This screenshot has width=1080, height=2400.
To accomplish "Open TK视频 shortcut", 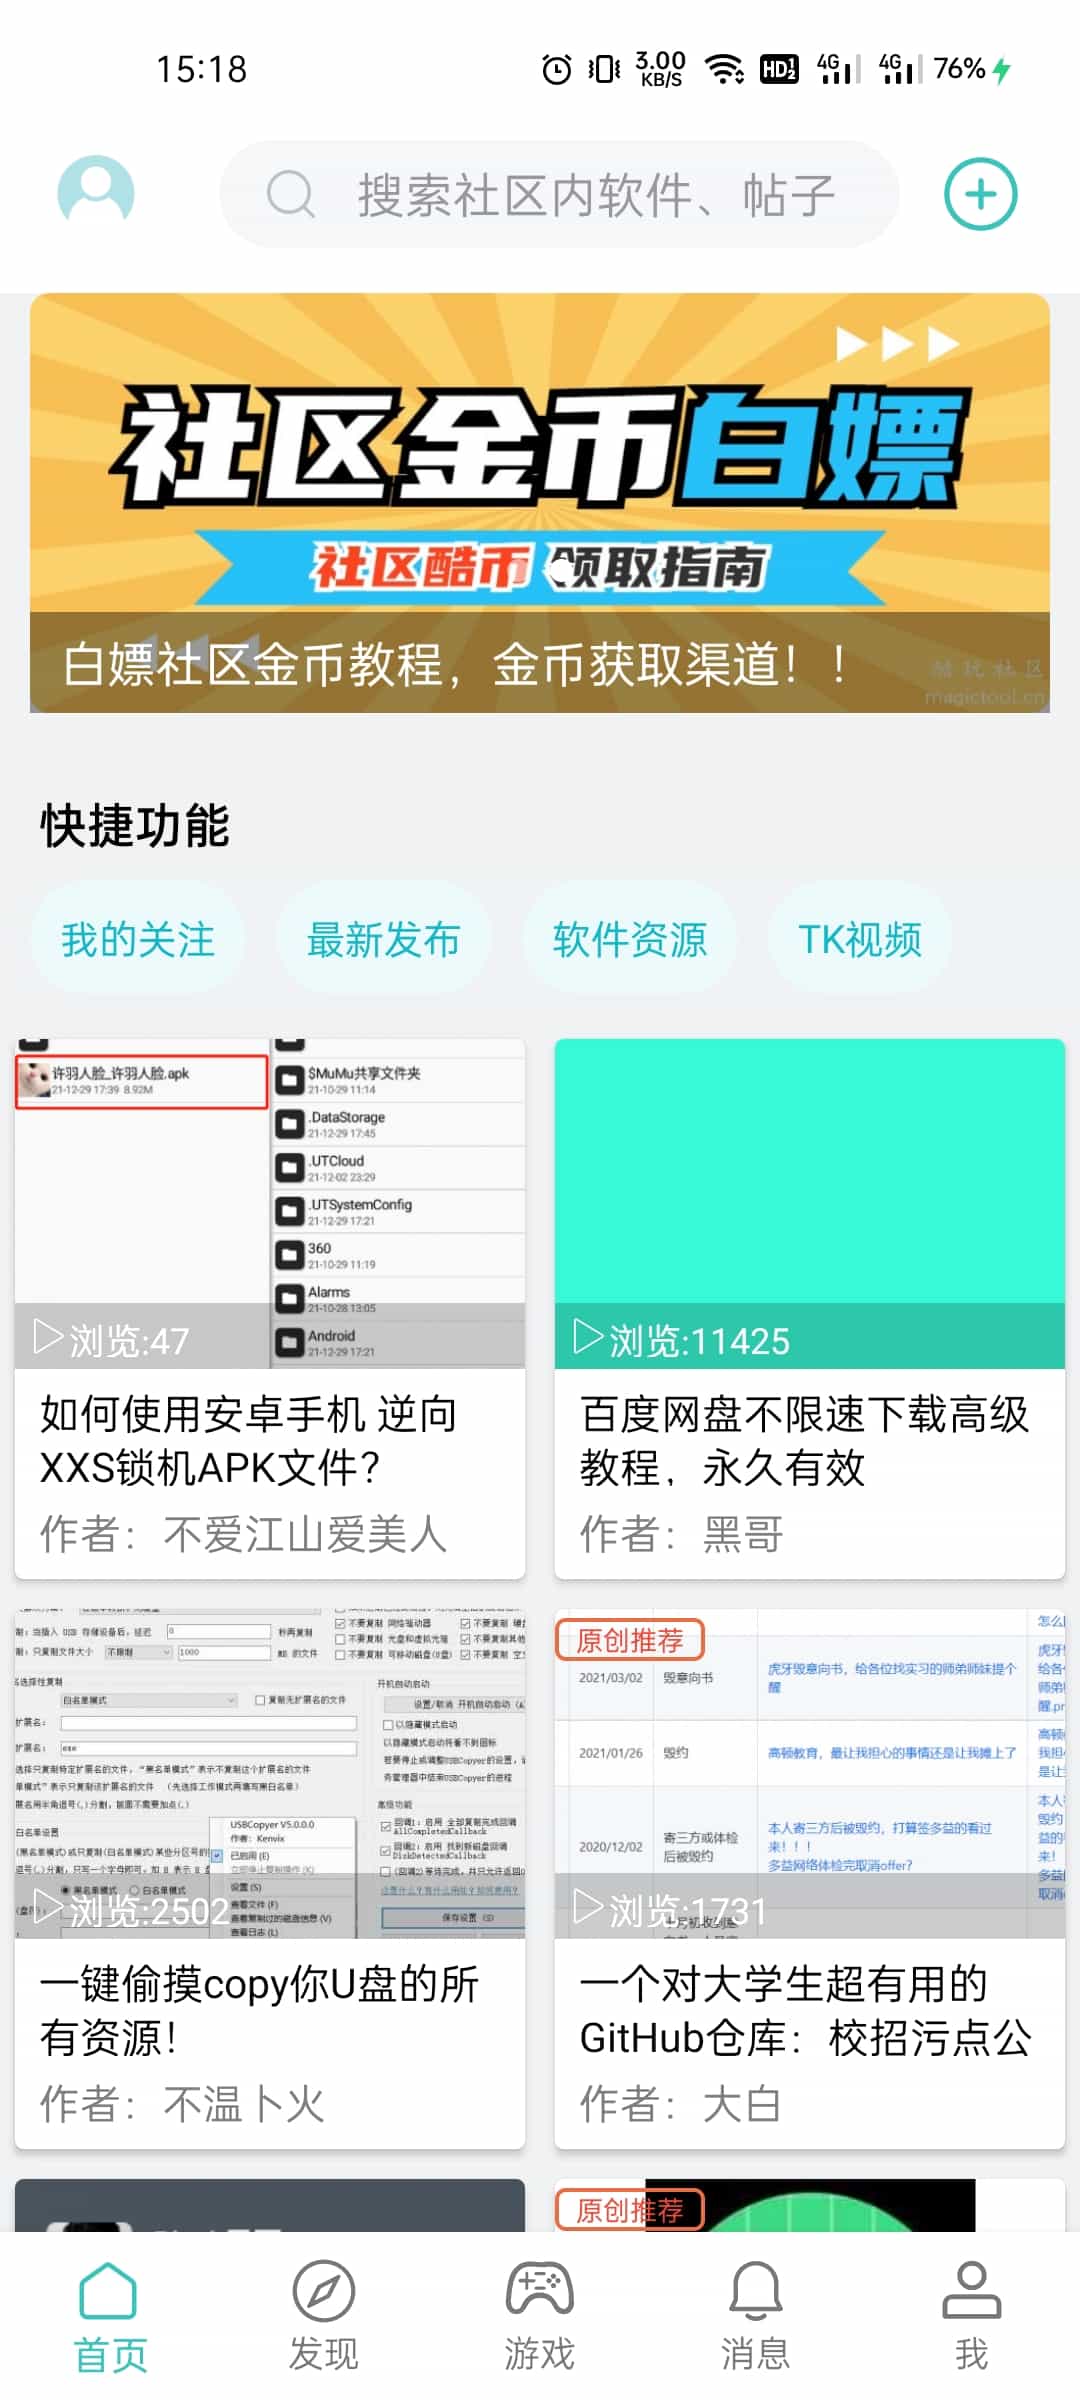I will [859, 940].
